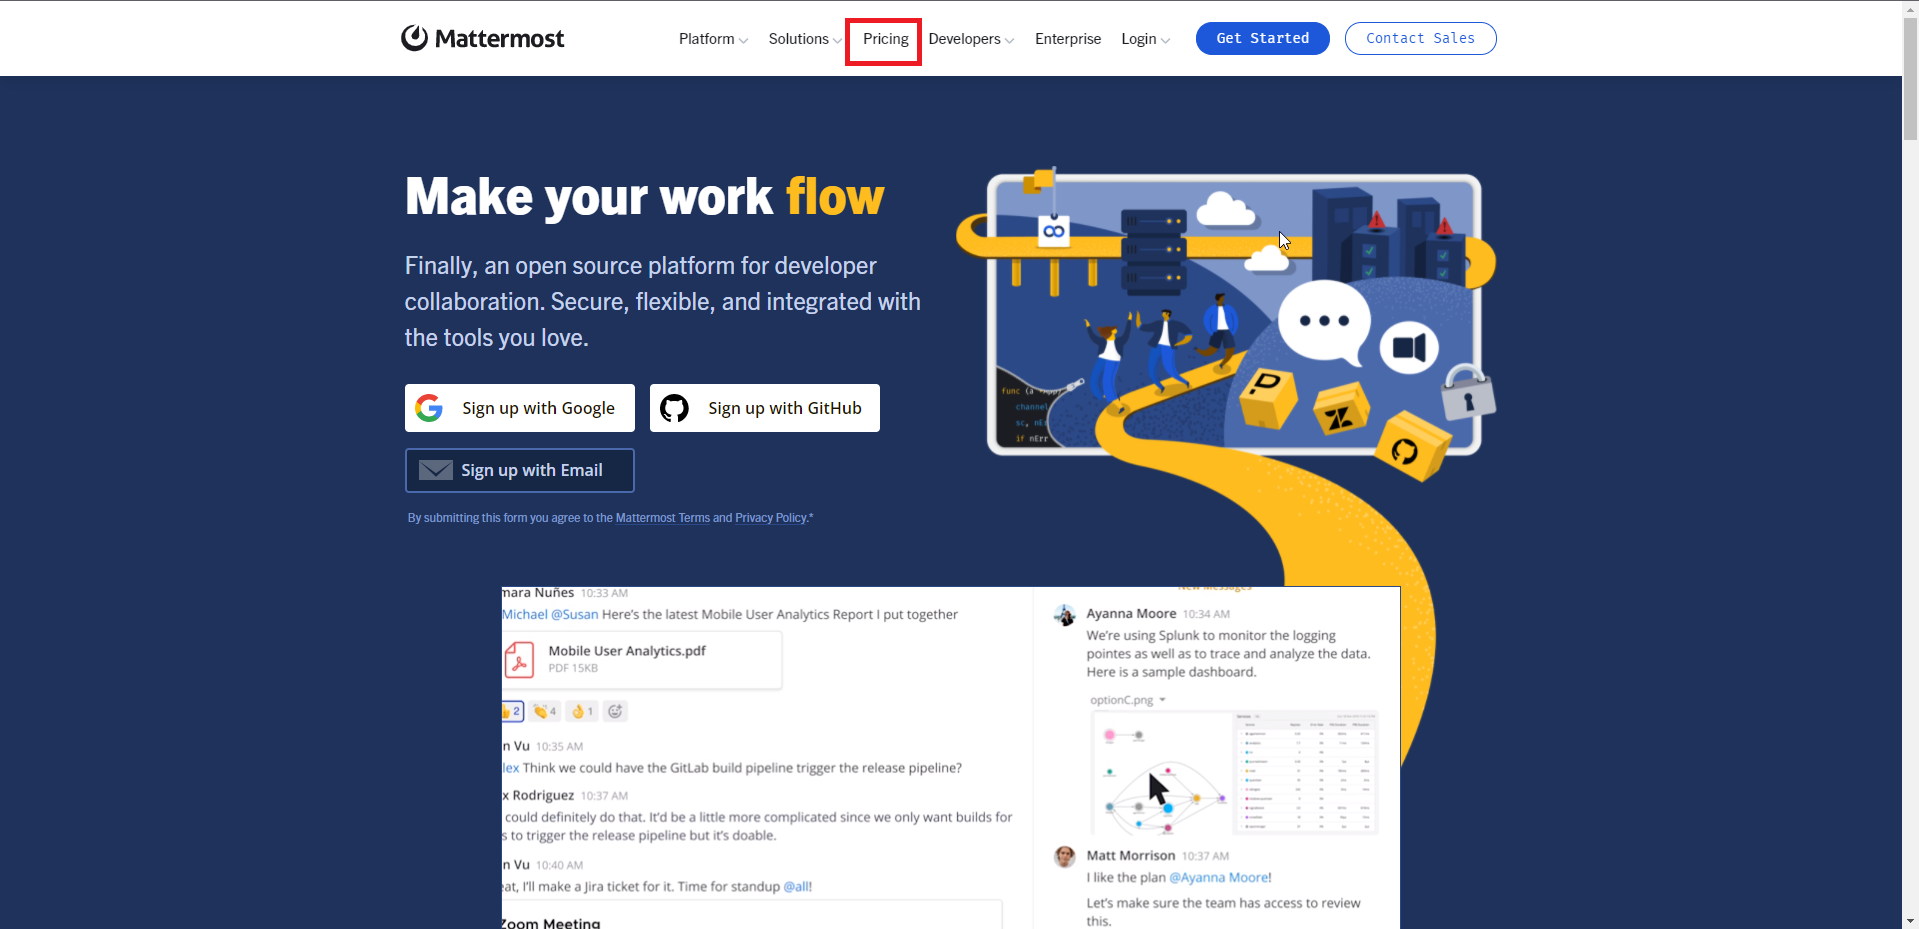Expand the Solutions menu
This screenshot has width=1919, height=929.
pyautogui.click(x=804, y=39)
